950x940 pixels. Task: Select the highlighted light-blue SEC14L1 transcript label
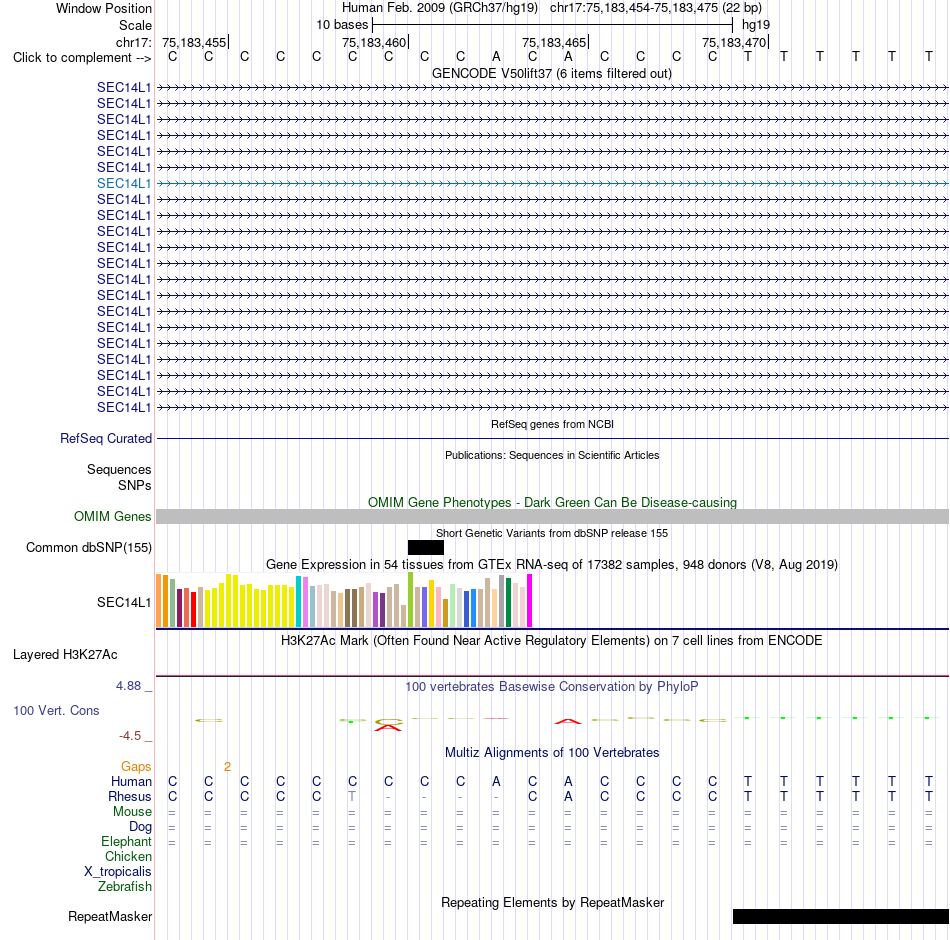124,183
